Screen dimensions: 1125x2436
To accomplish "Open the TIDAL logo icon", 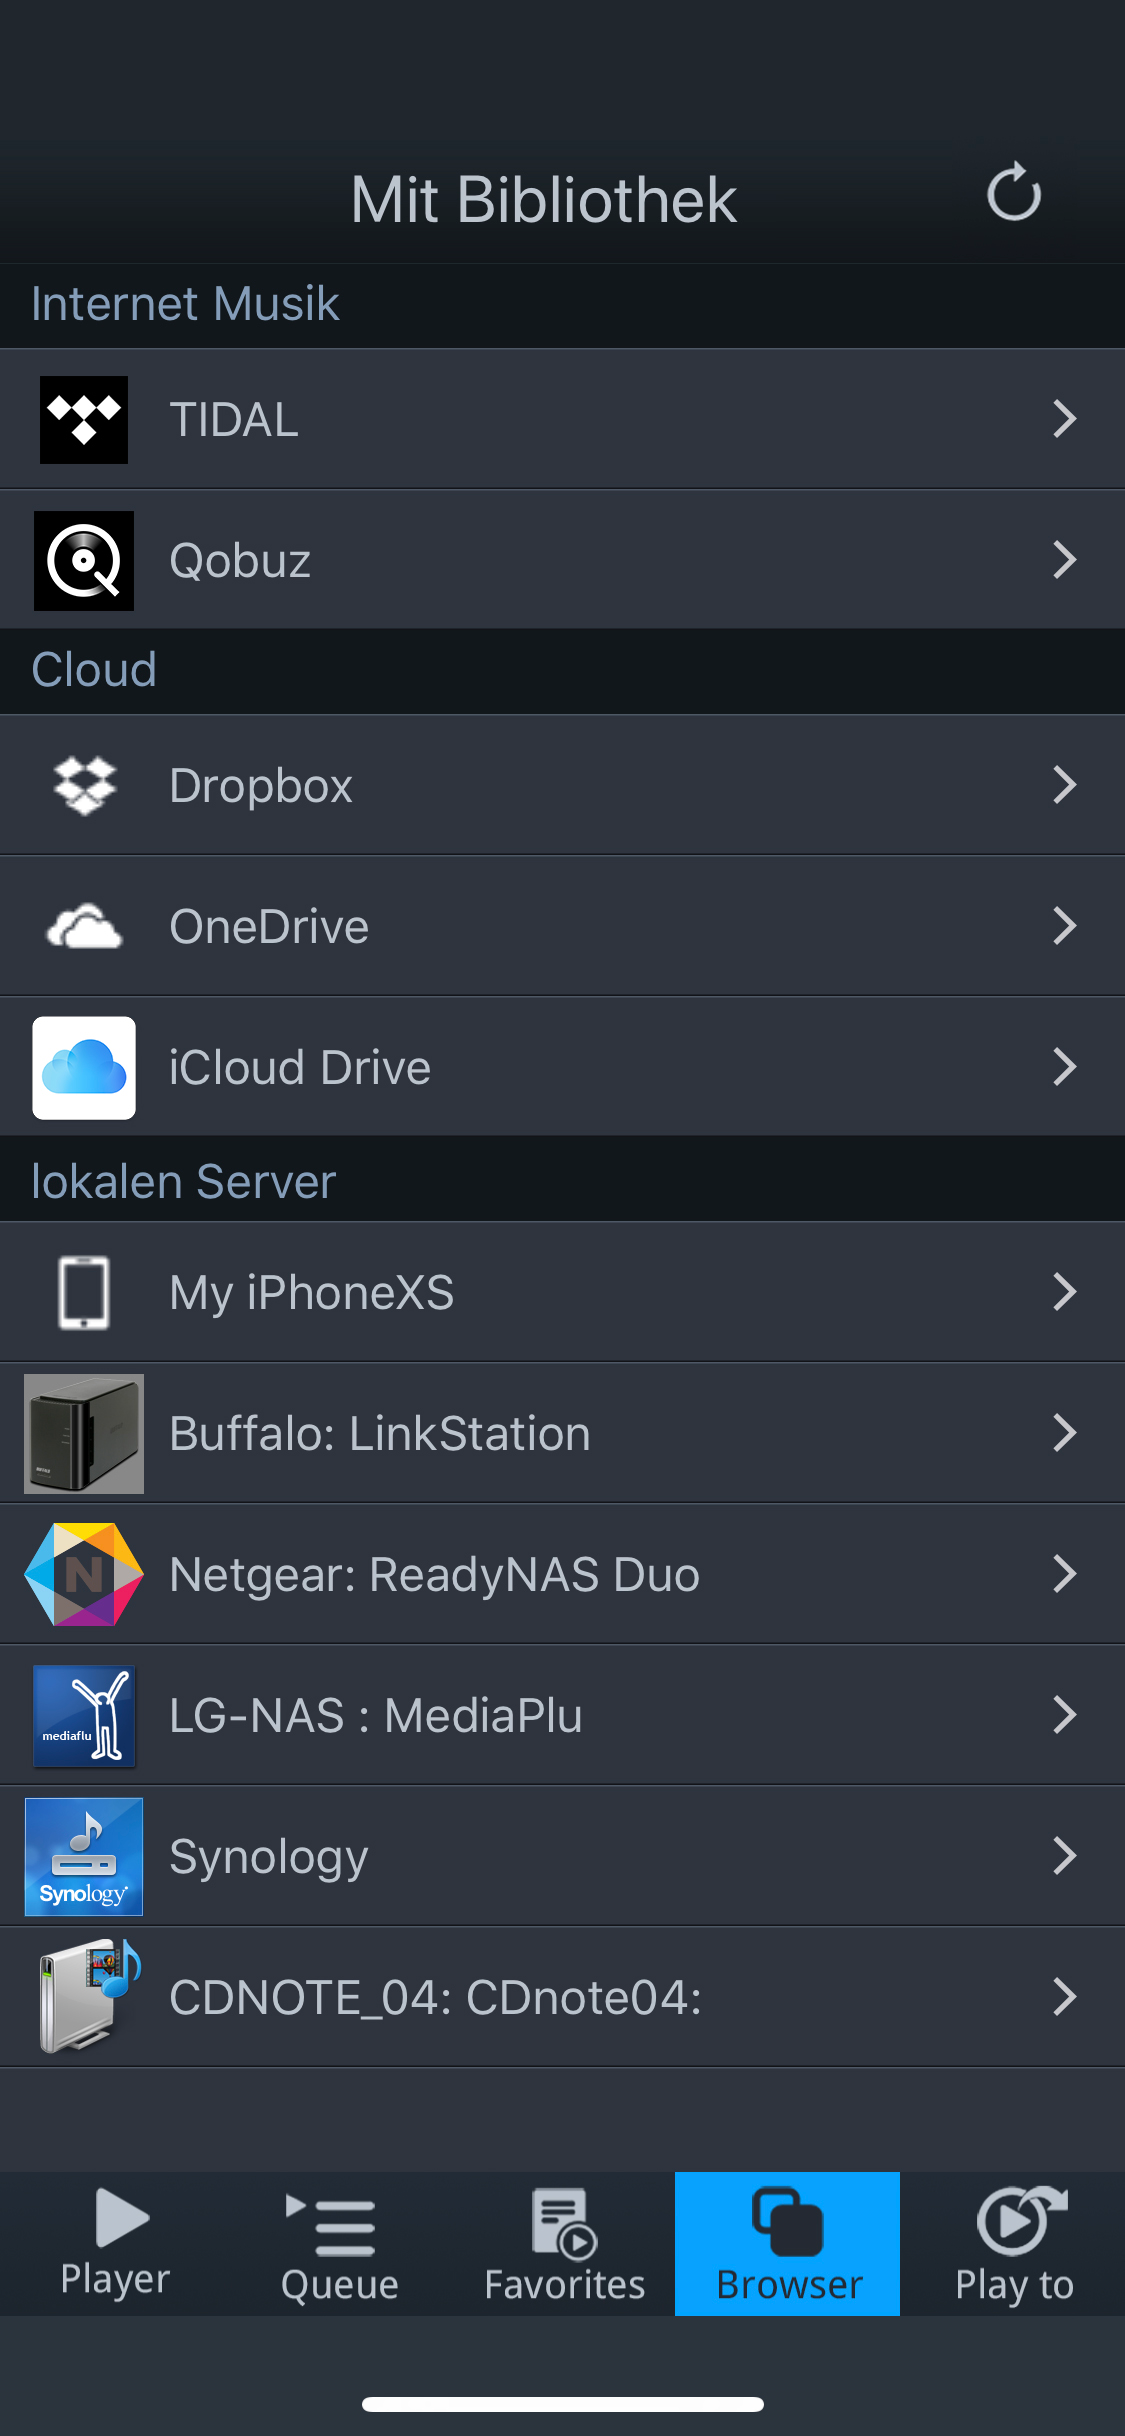I will point(84,419).
